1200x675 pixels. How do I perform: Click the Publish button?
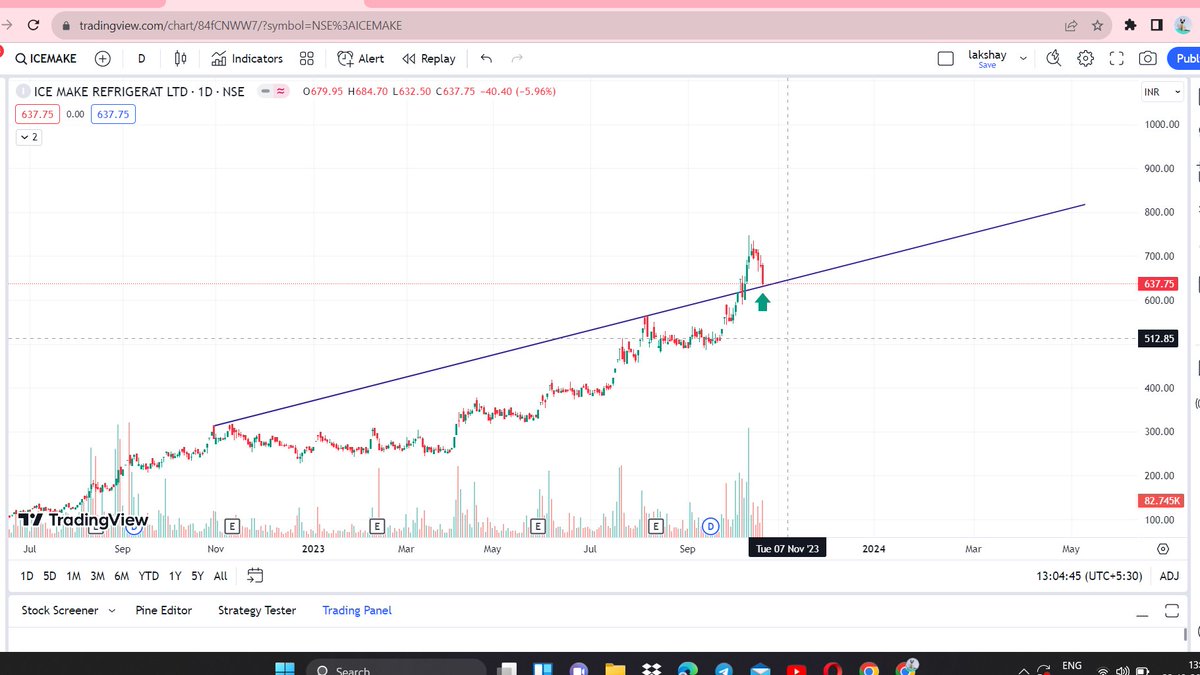1186,58
